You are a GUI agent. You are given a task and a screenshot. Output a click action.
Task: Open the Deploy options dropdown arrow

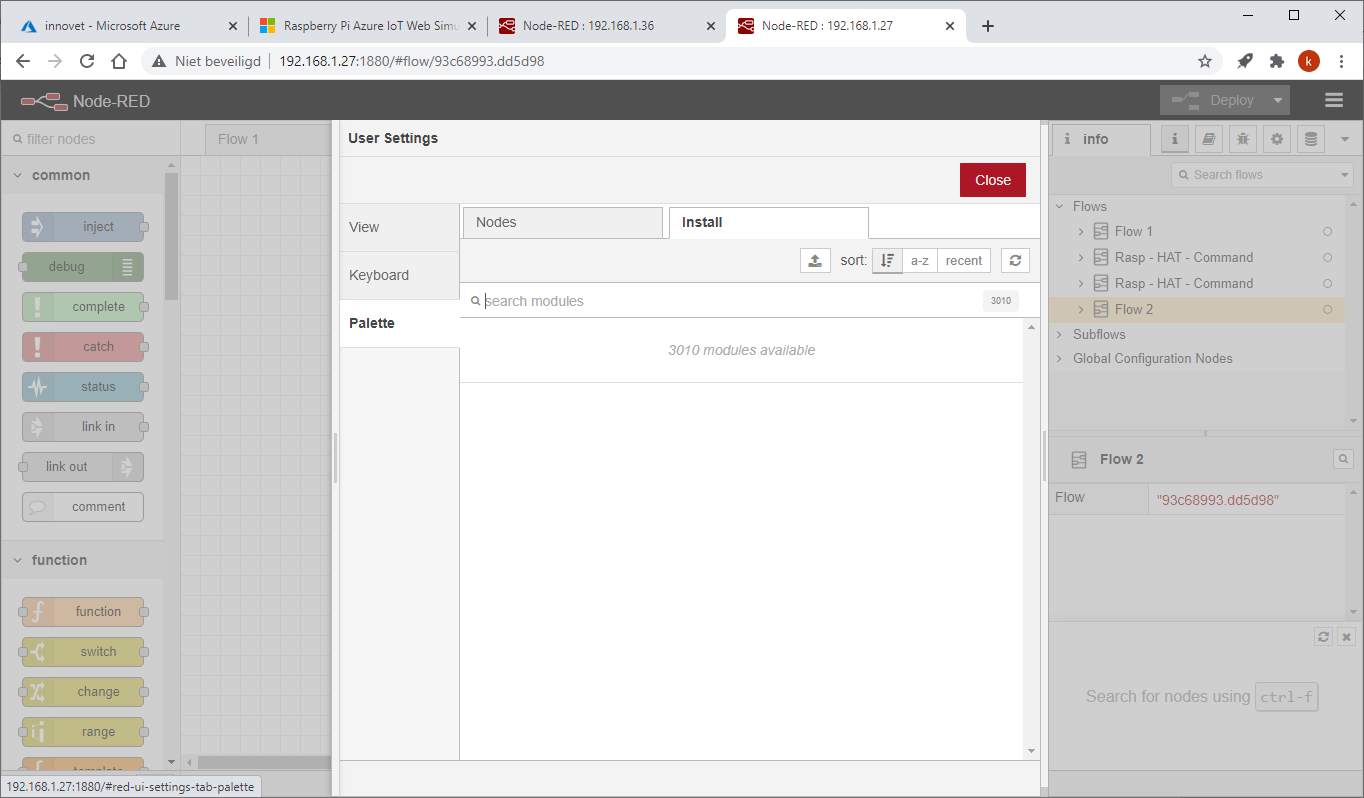(x=1278, y=100)
